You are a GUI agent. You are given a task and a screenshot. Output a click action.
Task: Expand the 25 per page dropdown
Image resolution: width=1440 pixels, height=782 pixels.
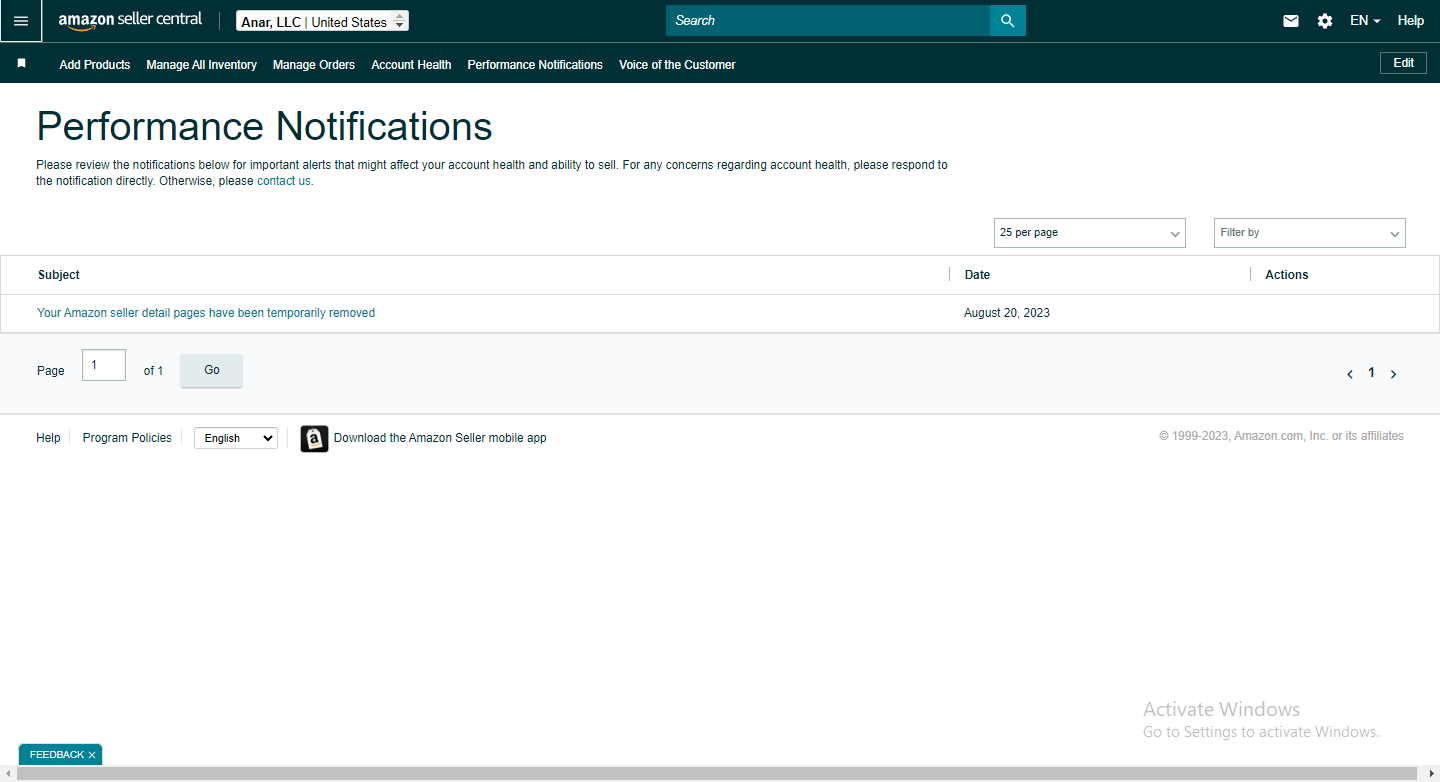[1090, 233]
